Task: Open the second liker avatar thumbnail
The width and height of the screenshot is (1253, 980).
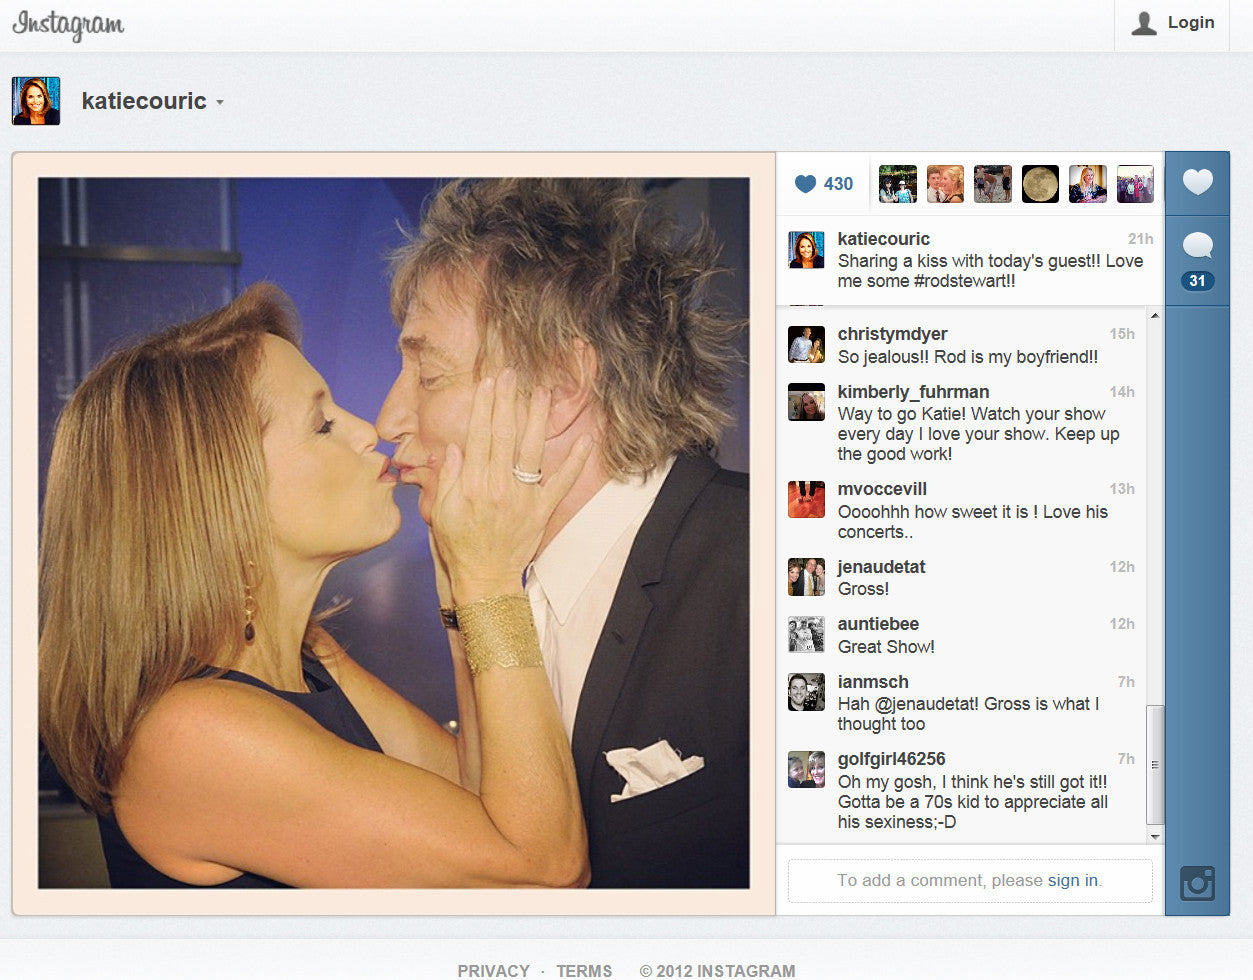Action: pyautogui.click(x=945, y=184)
